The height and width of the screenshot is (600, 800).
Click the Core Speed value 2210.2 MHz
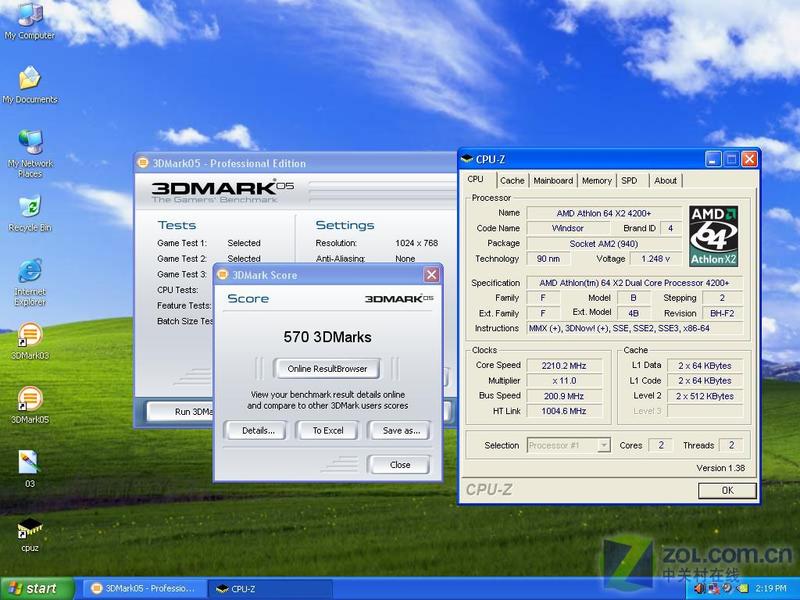point(564,366)
